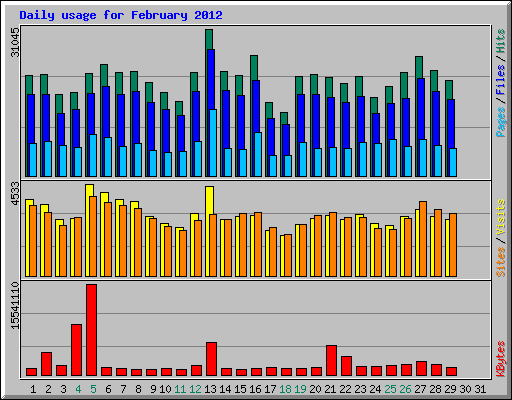The image size is (512, 400).
Task: Click the 'Daily usage for February 2012' title
Action: pos(121,15)
